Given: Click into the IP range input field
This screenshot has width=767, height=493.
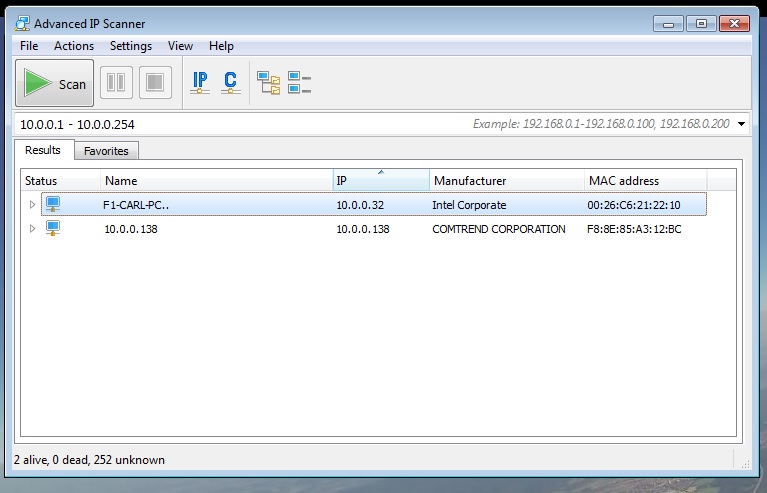Looking at the screenshot, I should [382, 124].
